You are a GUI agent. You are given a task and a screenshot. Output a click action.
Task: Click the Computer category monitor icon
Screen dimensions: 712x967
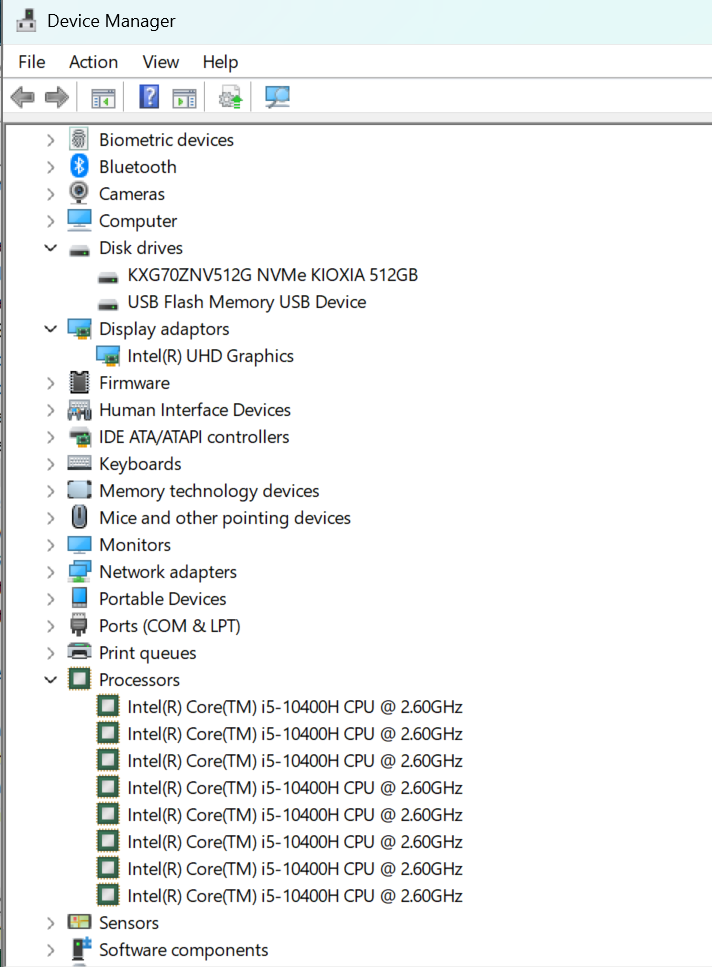[x=79, y=221]
